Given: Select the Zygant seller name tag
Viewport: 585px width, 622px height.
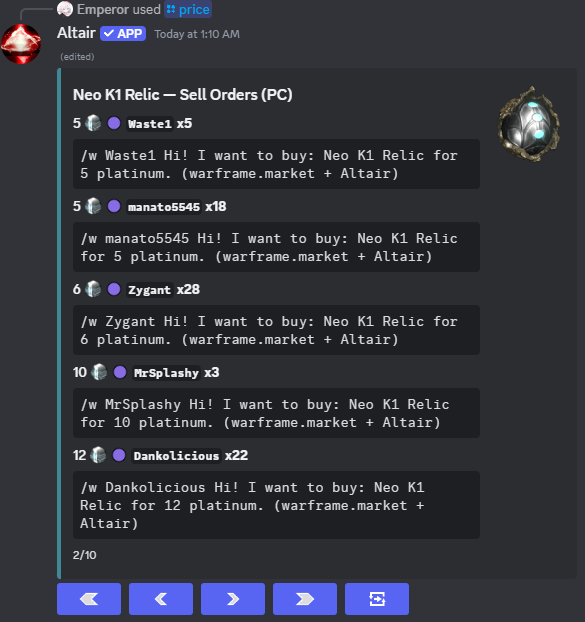Looking at the screenshot, I should tap(150, 290).
